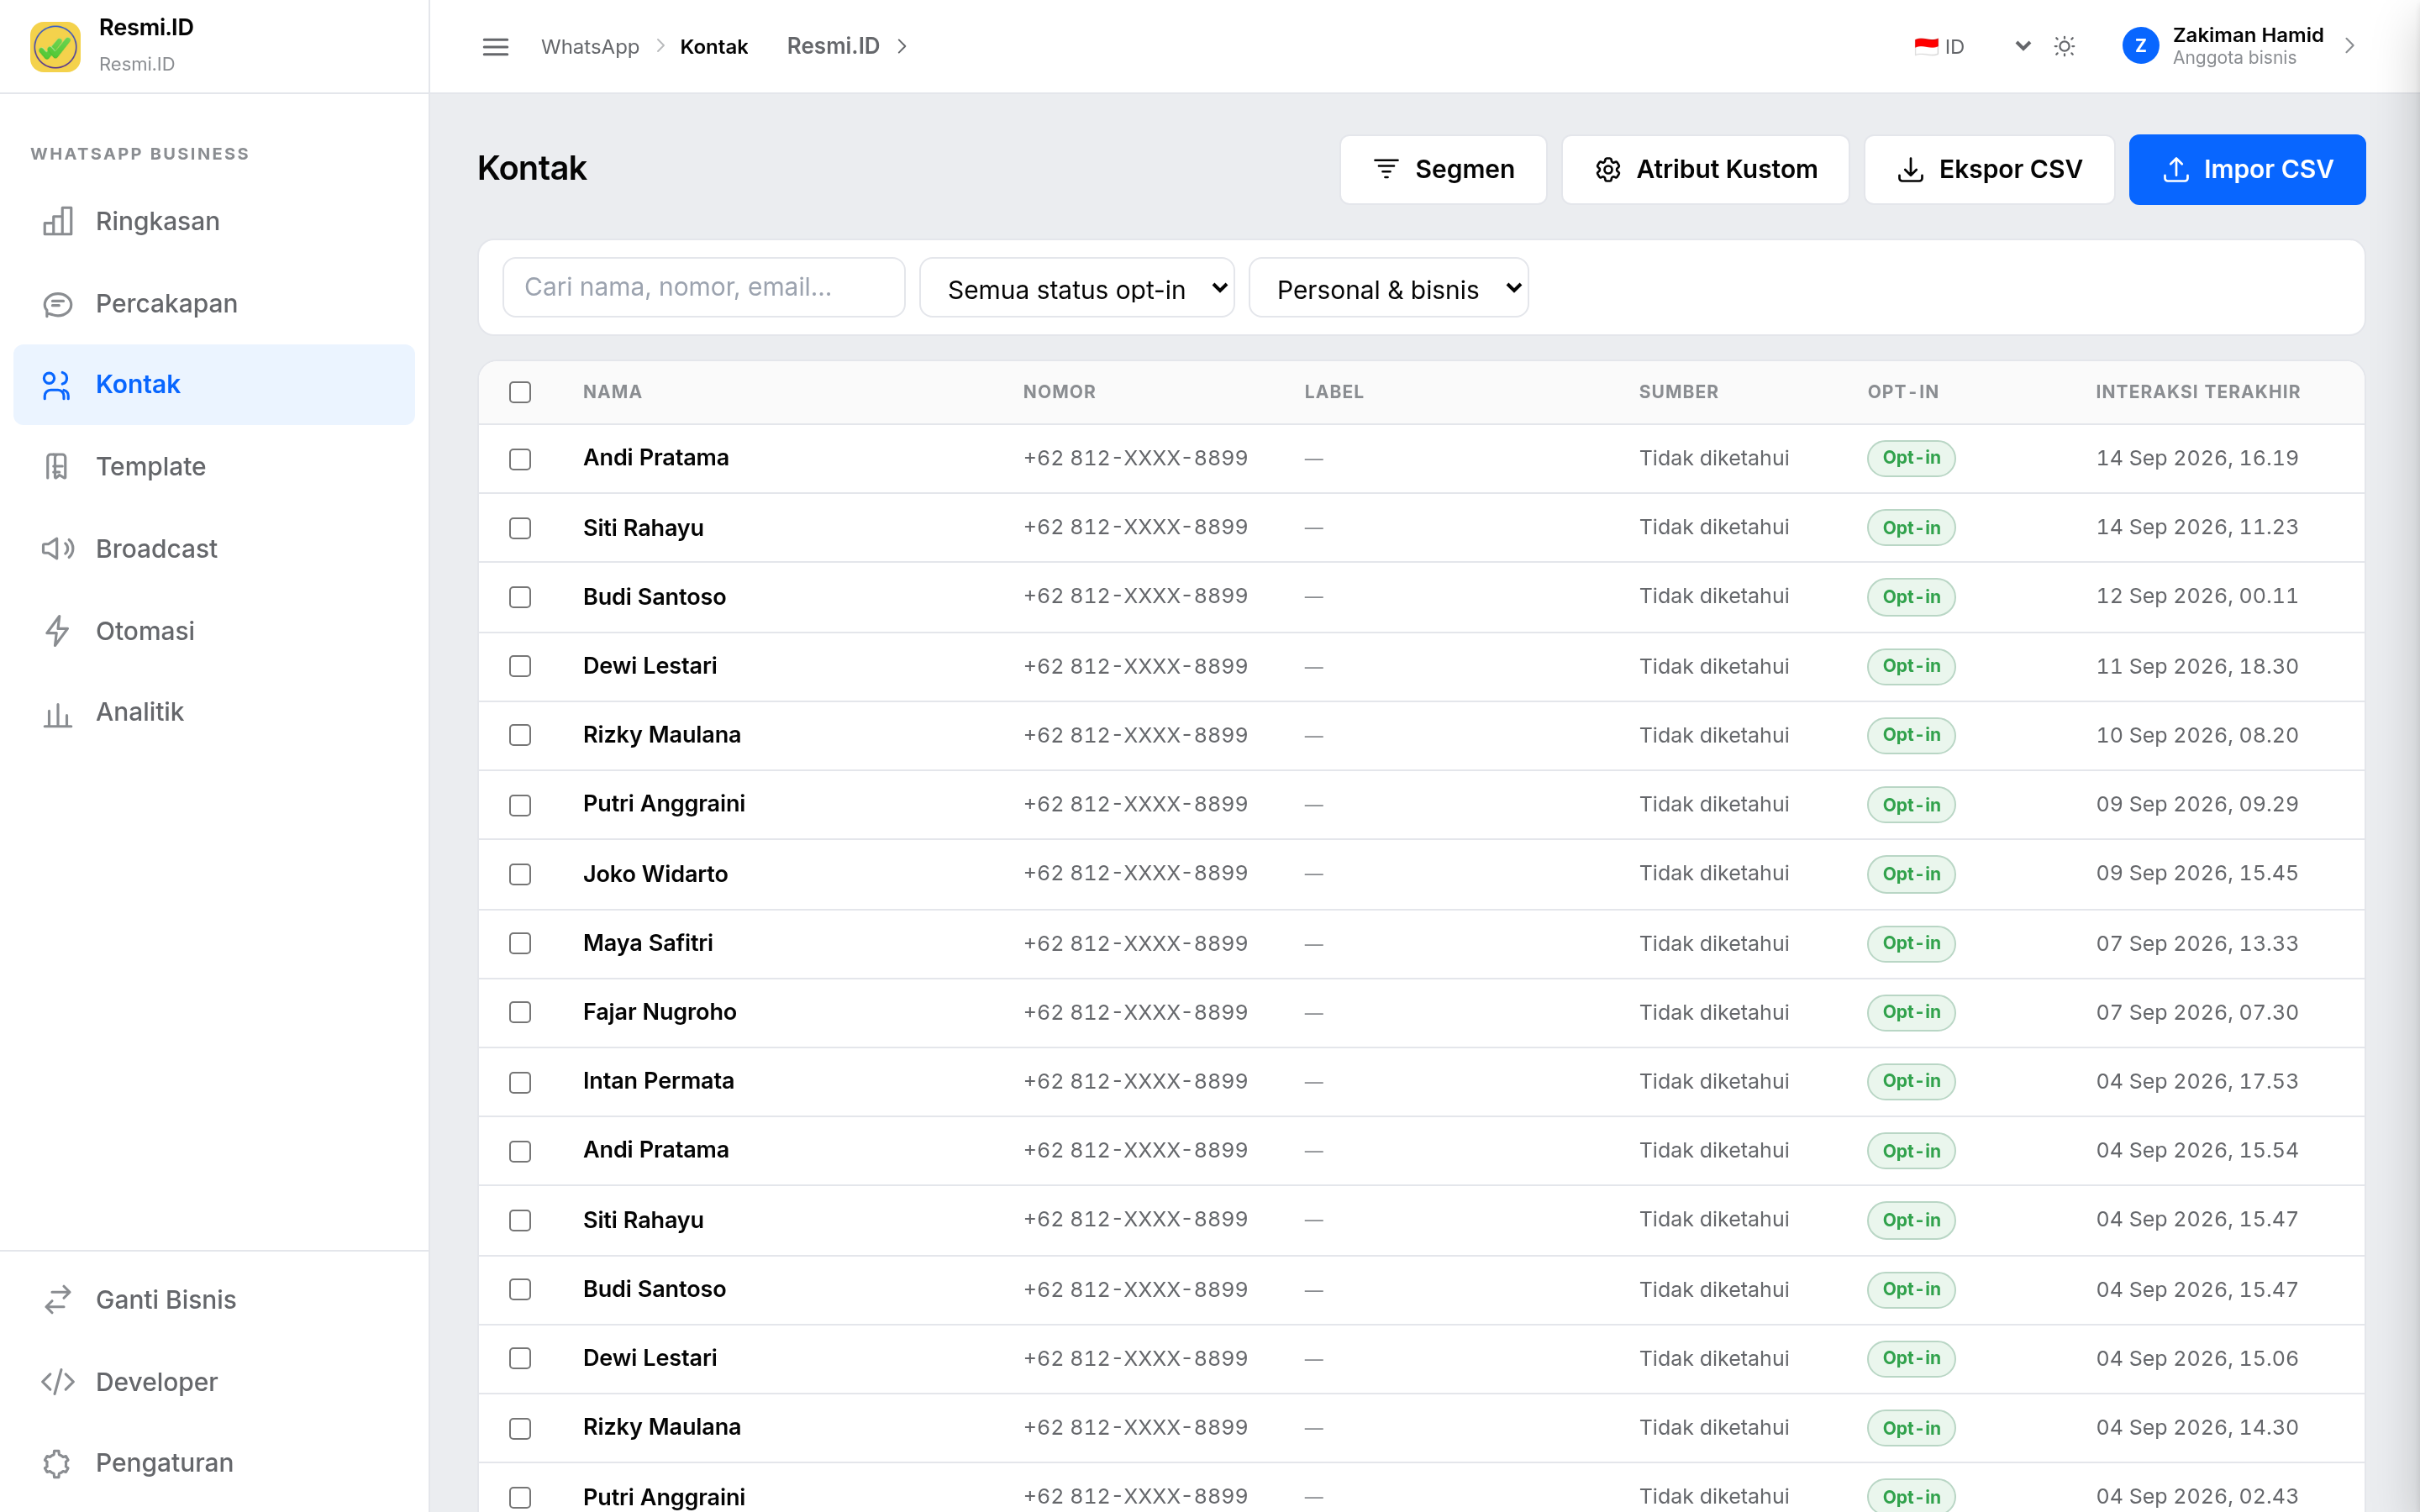Click the Ekspor CSV button
The height and width of the screenshot is (1512, 2420).
[1989, 169]
